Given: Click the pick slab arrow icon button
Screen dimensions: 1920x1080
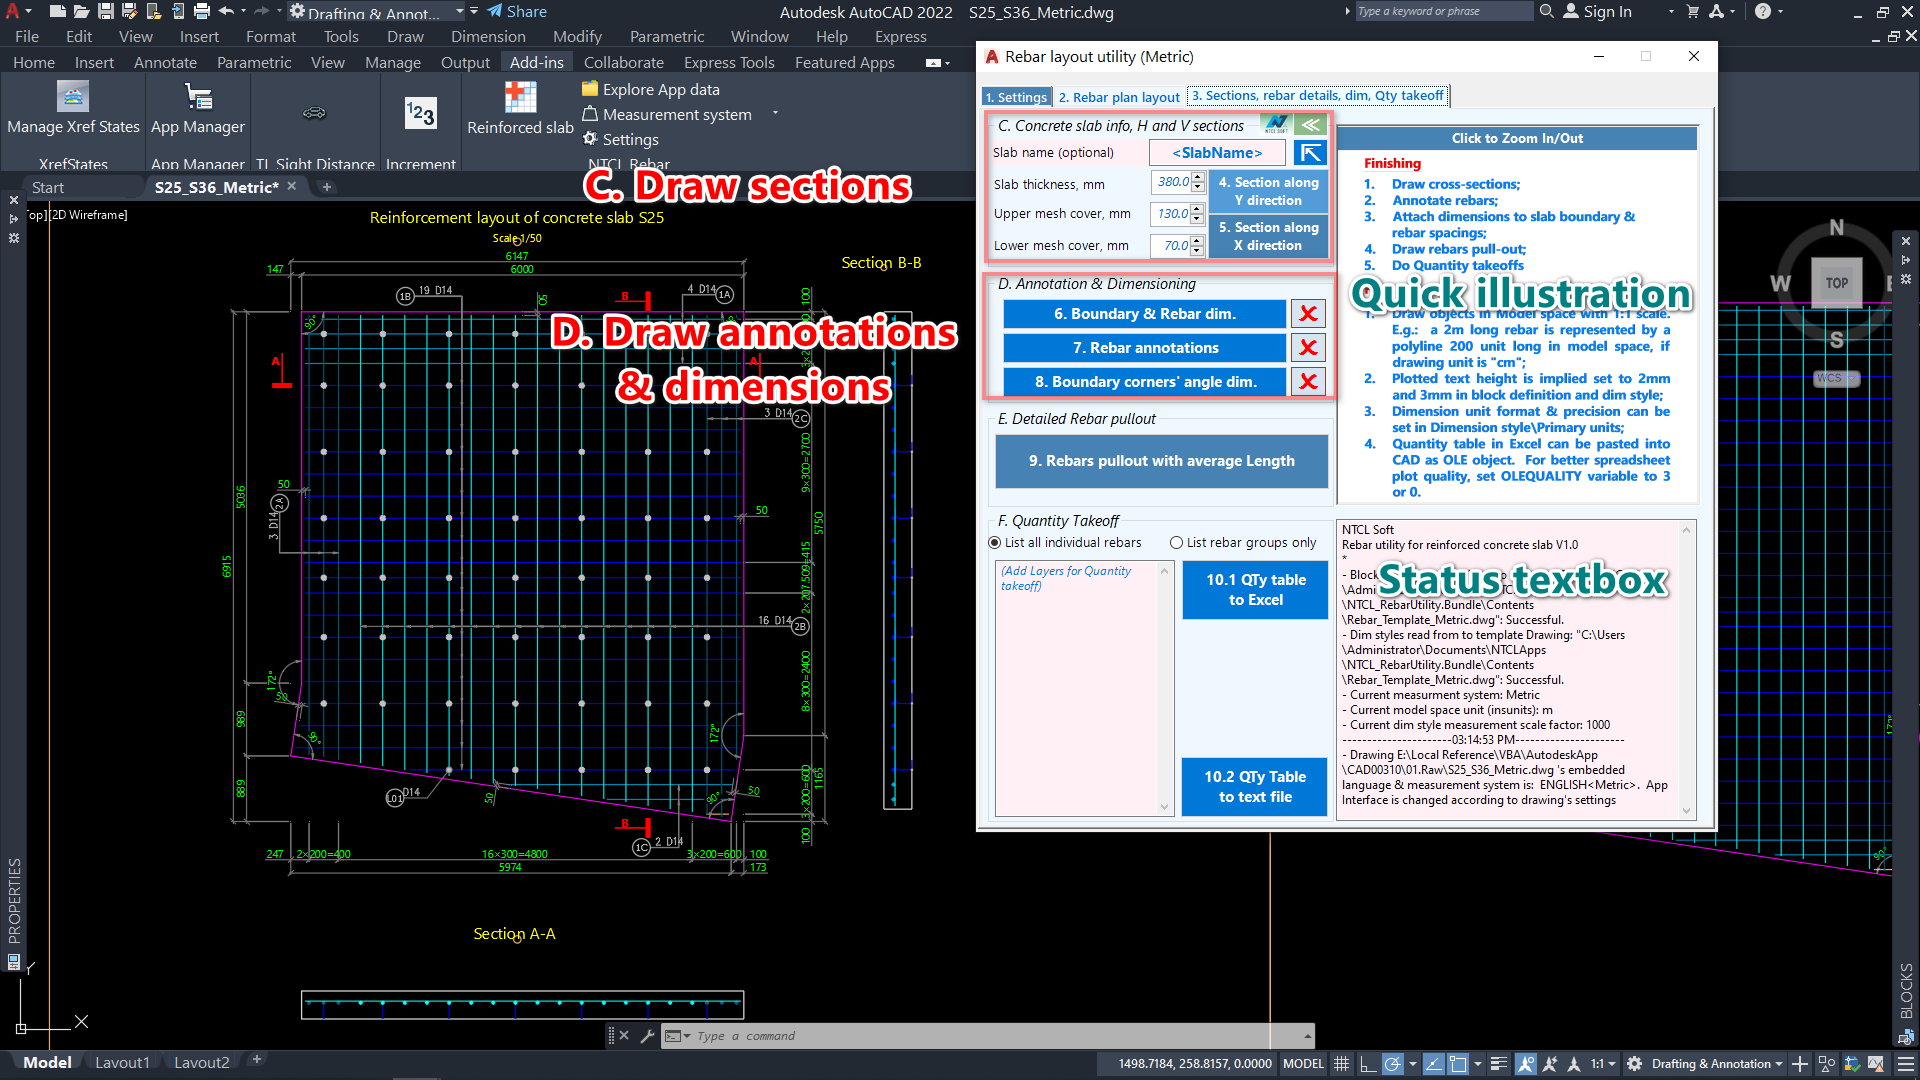Looking at the screenshot, I should pos(1309,153).
